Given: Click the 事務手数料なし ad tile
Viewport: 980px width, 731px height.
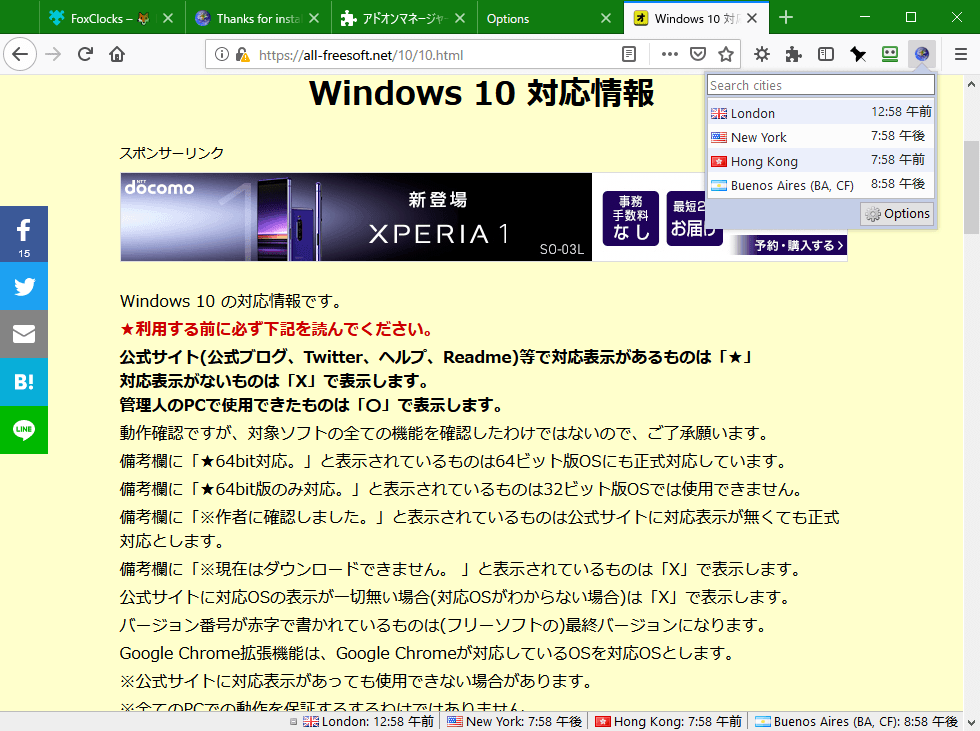Looking at the screenshot, I should [631, 218].
